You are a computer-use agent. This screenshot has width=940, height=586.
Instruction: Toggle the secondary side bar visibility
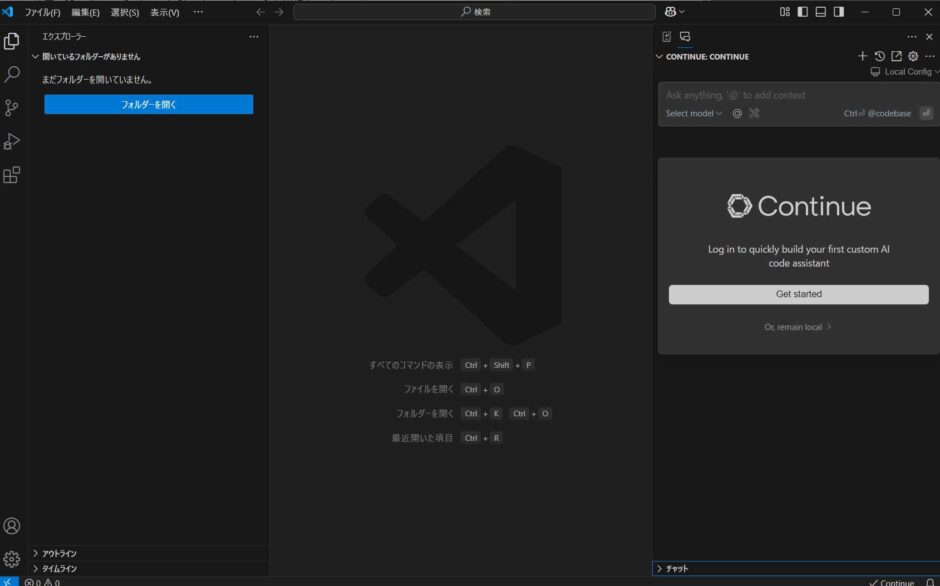pos(837,11)
